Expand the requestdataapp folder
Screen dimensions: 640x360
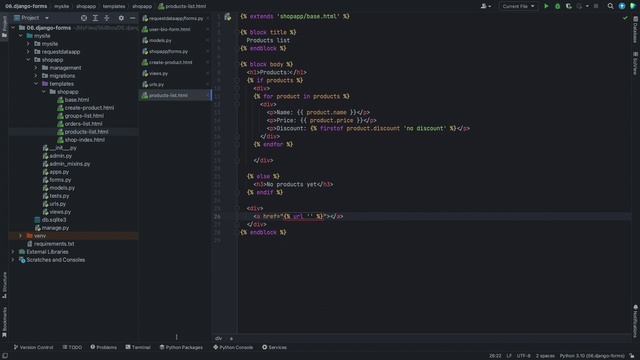(28, 52)
